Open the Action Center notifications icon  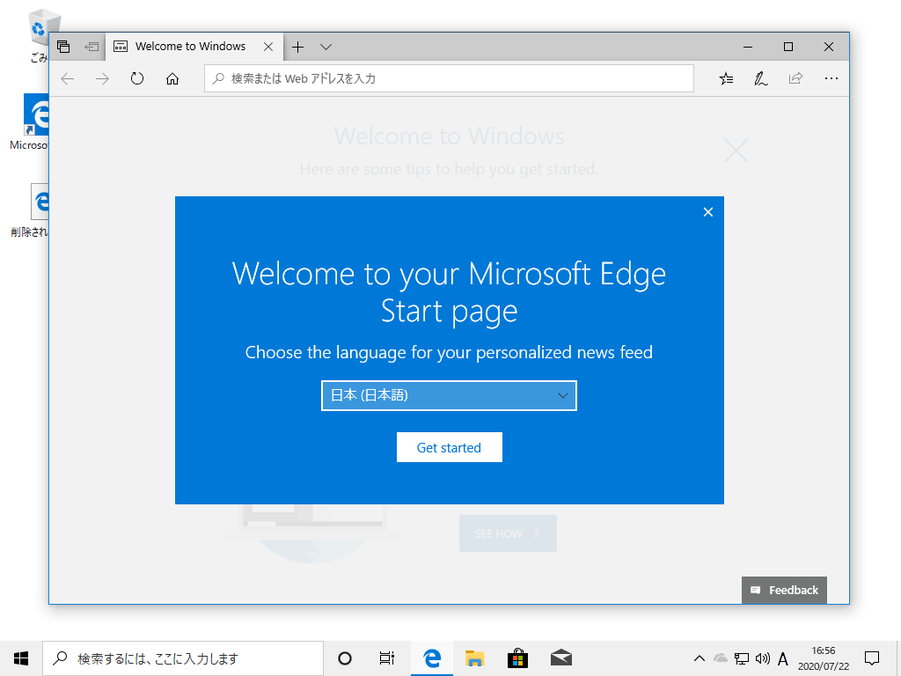(872, 659)
